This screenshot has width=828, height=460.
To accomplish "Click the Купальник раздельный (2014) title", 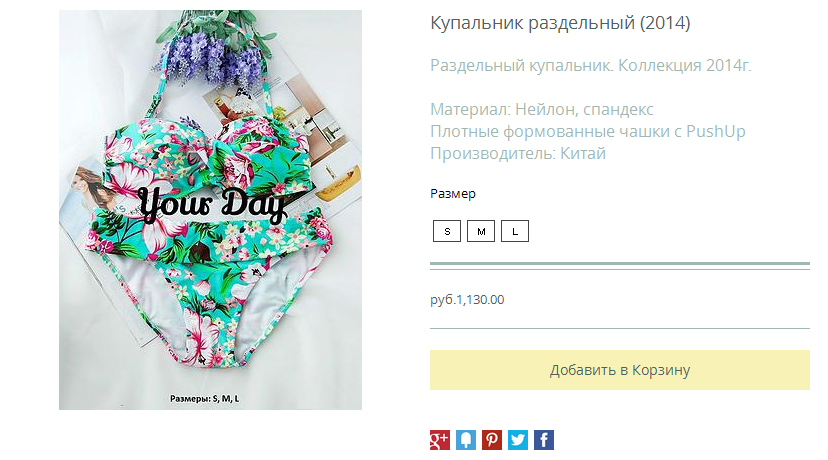I will (x=560, y=23).
